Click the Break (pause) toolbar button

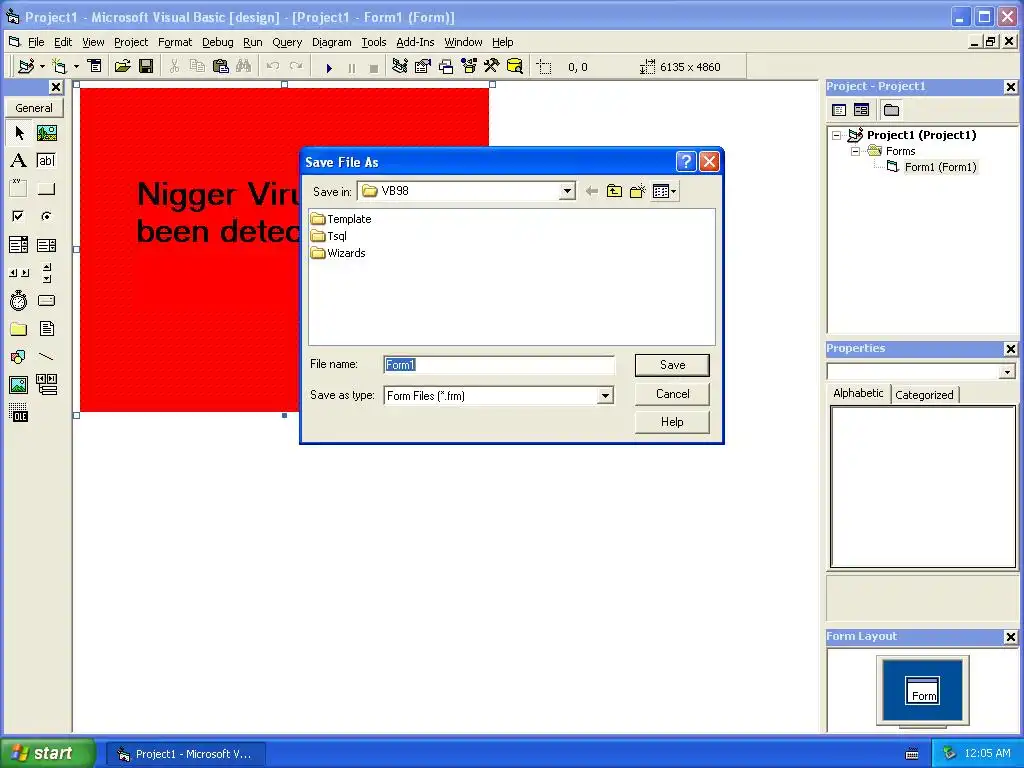[x=351, y=67]
